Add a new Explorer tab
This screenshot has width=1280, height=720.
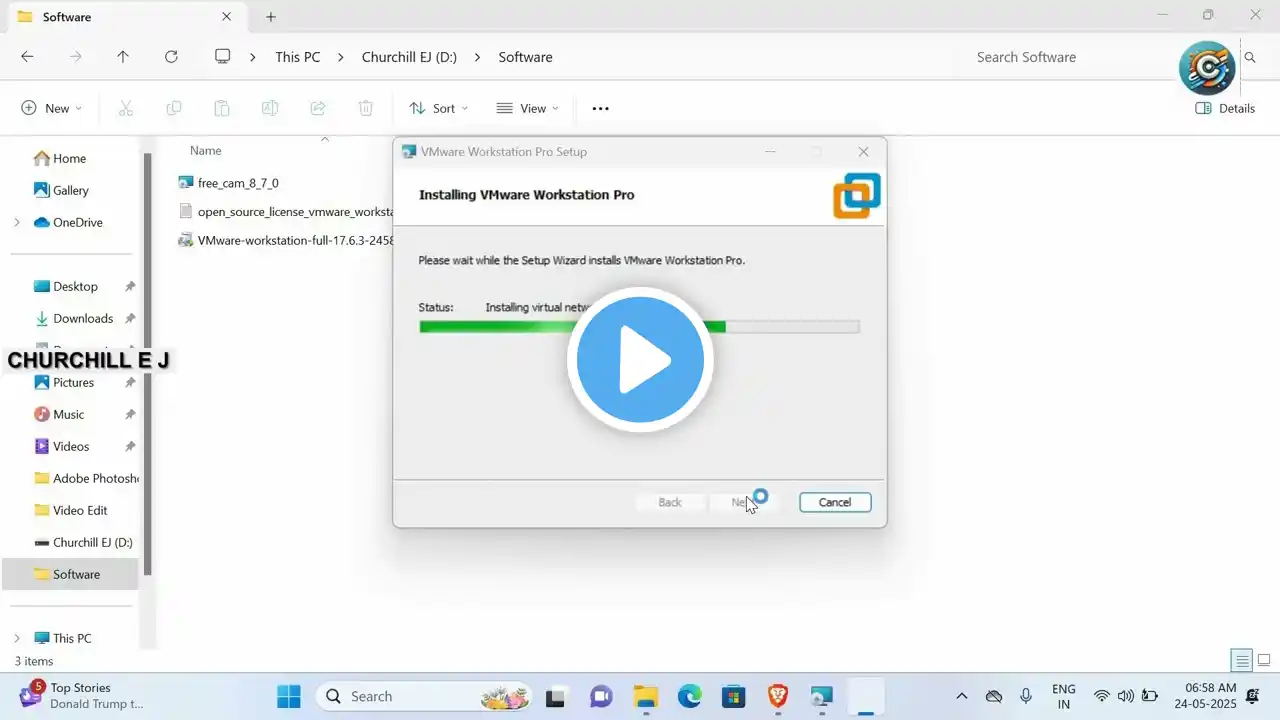tap(270, 17)
